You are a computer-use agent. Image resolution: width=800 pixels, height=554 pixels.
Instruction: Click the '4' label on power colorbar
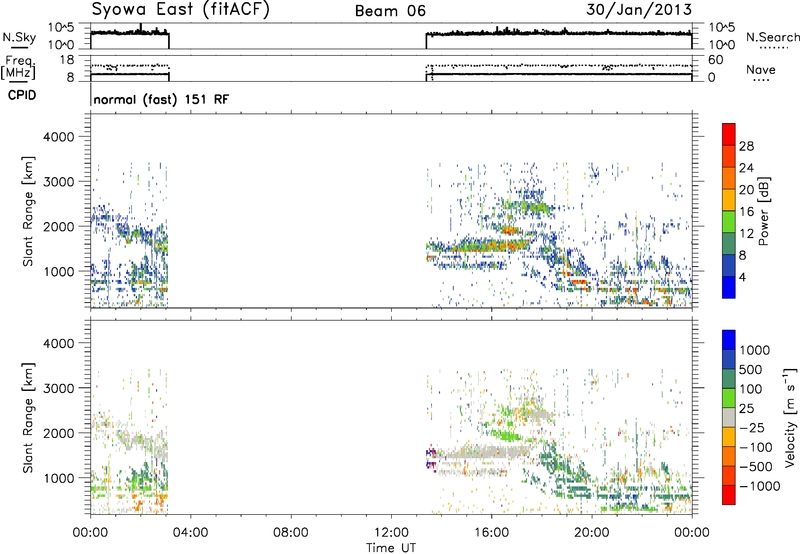click(742, 277)
